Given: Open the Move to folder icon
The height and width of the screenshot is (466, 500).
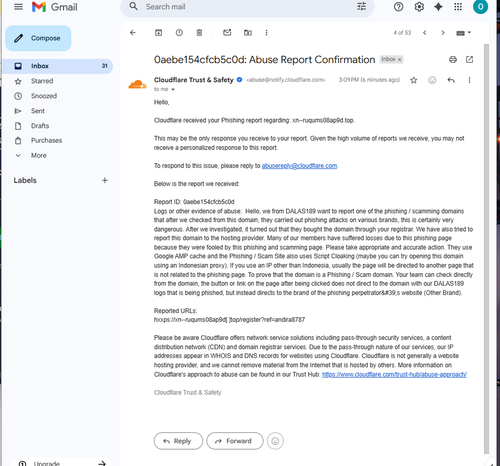Looking at the screenshot, I should coord(248,33).
